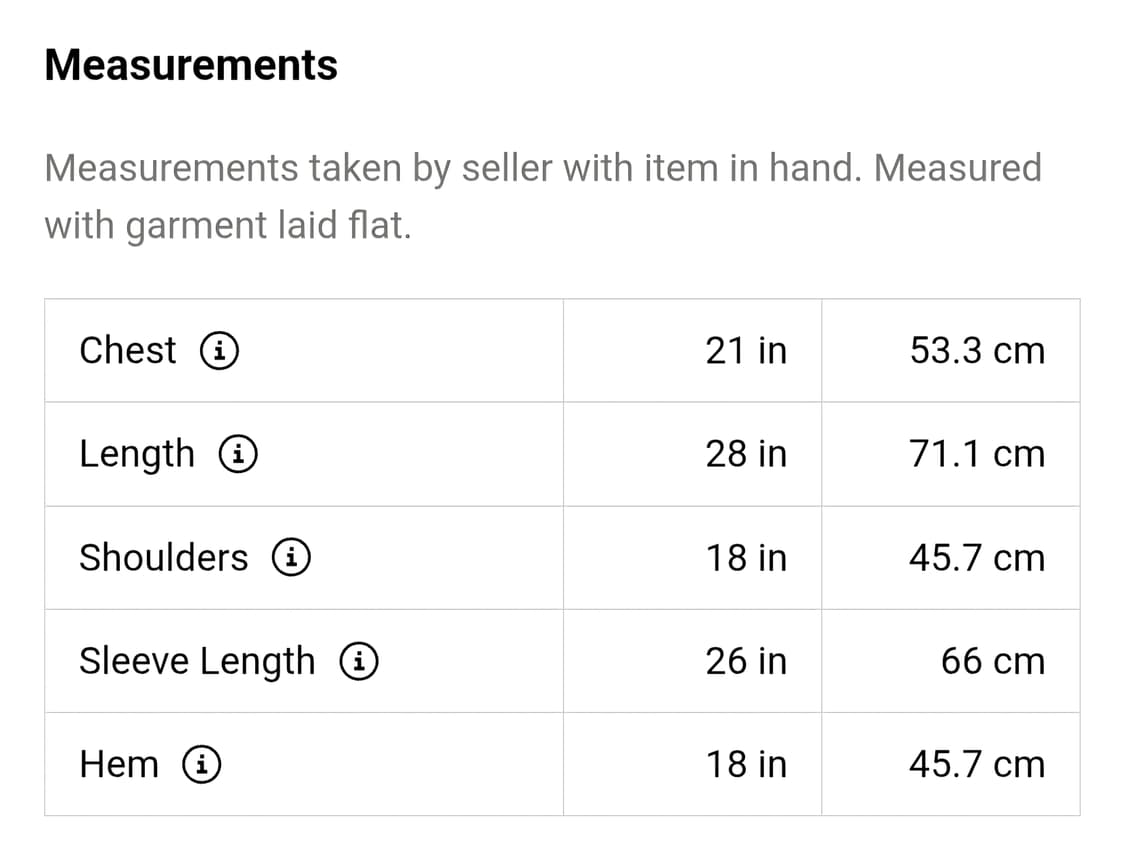The image size is (1125, 854).
Task: Select the 71.1 cm length value
Action: tap(976, 455)
